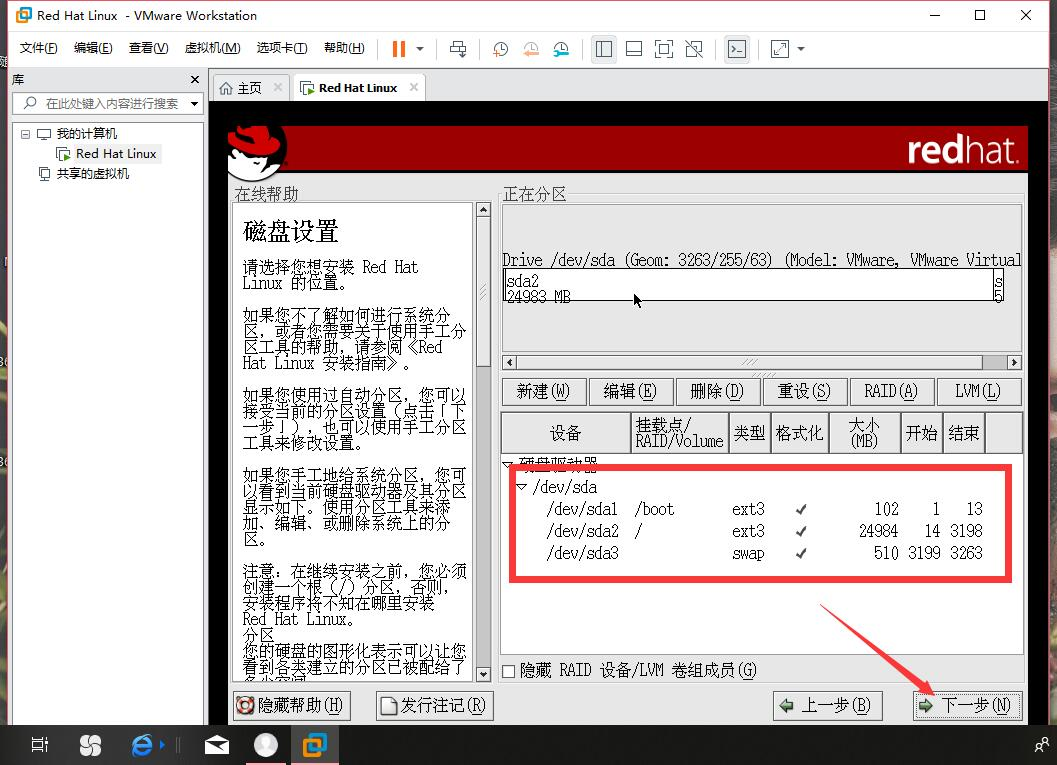Pause the virtual machine
This screenshot has width=1057, height=765.
[x=398, y=49]
